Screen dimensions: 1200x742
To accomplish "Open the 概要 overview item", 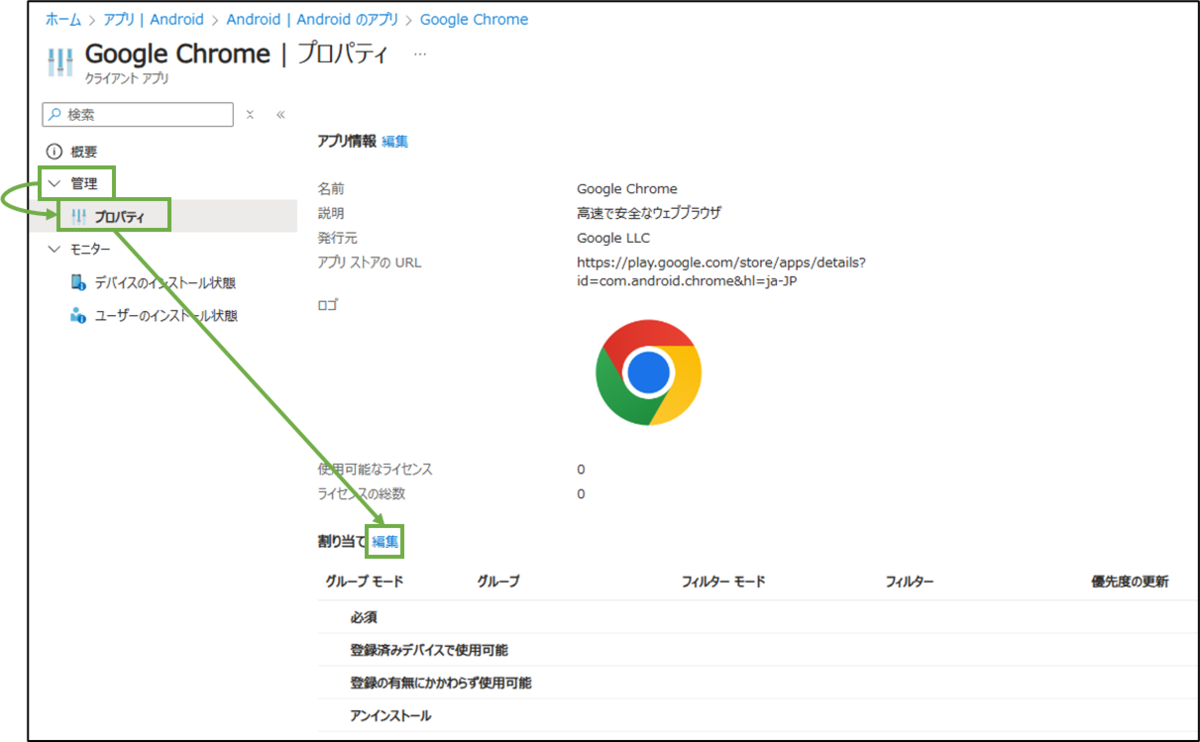I will (x=82, y=152).
